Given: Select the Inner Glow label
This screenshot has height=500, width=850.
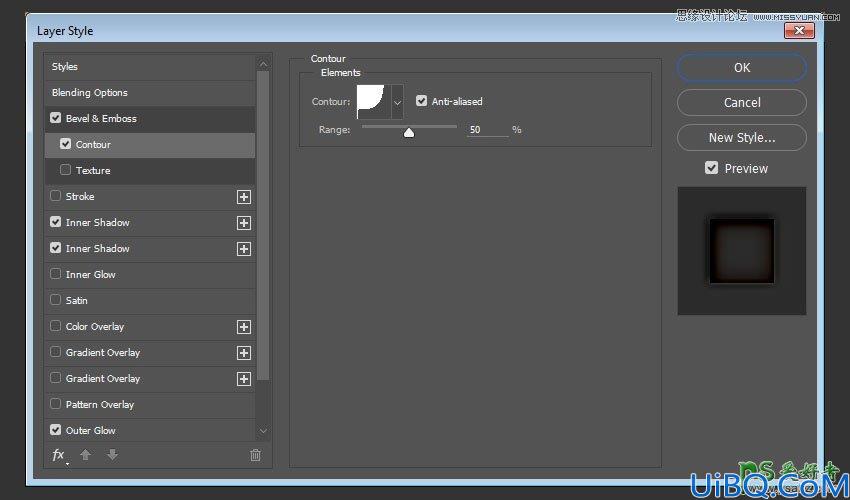Looking at the screenshot, I should coord(91,274).
